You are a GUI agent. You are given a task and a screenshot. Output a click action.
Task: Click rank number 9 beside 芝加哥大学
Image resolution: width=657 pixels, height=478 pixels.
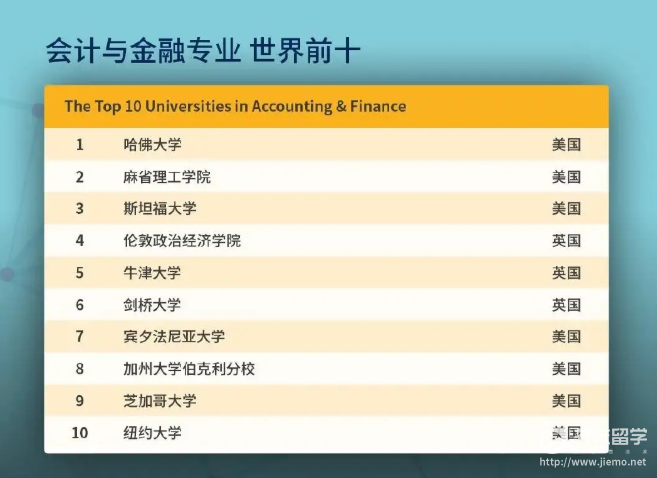click(80, 401)
